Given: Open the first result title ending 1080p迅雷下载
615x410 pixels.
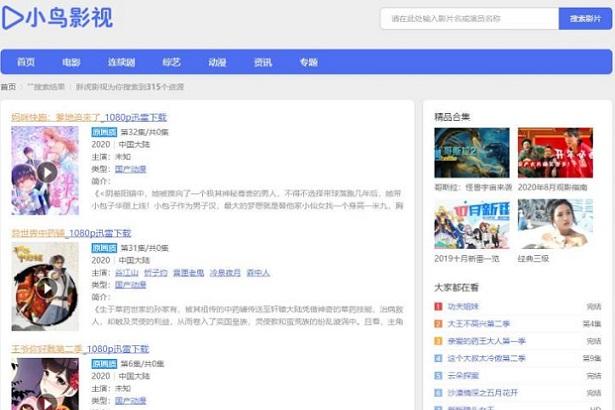Looking at the screenshot, I should point(89,117).
